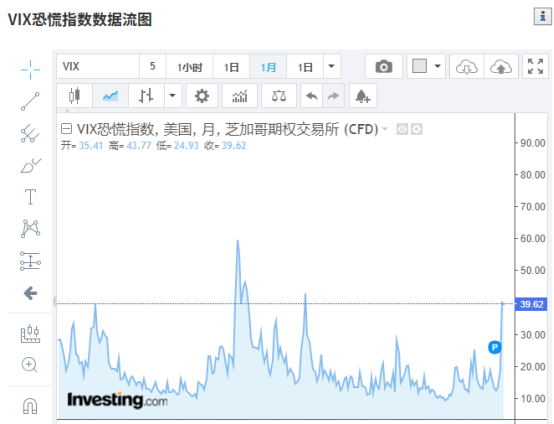Select the 1月 monthly interval

[x=268, y=66]
